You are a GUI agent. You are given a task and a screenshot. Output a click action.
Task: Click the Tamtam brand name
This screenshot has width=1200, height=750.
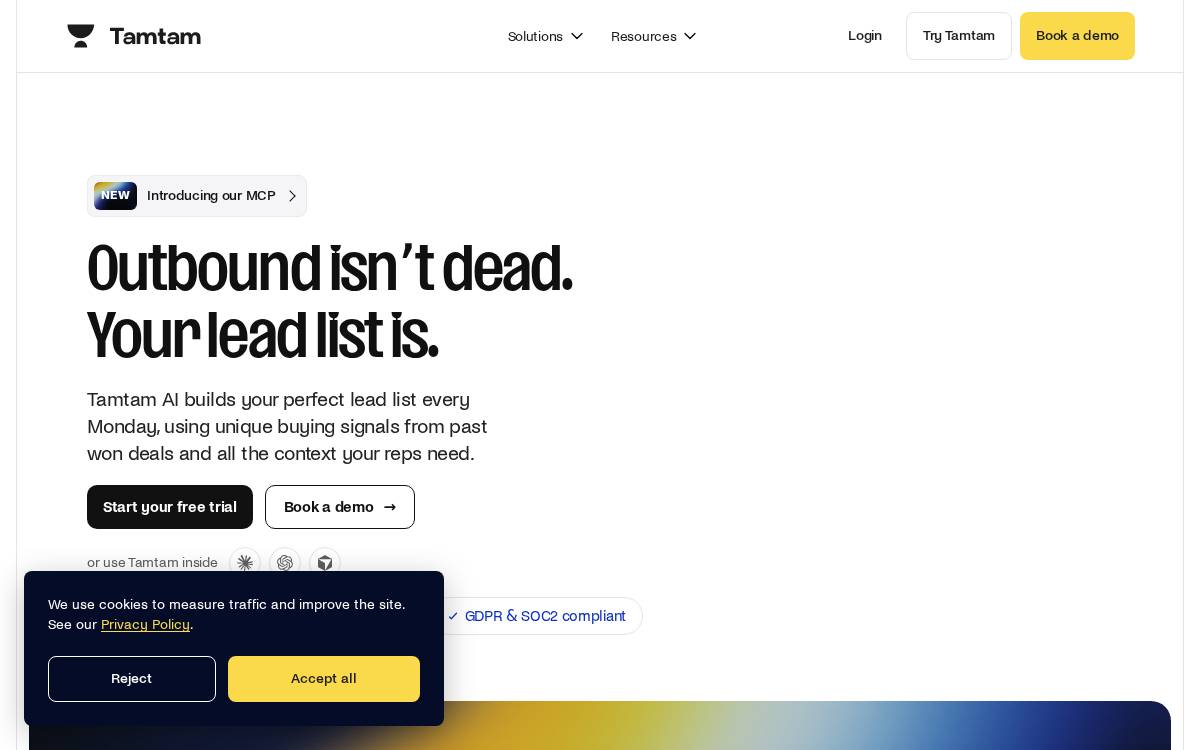155,37
